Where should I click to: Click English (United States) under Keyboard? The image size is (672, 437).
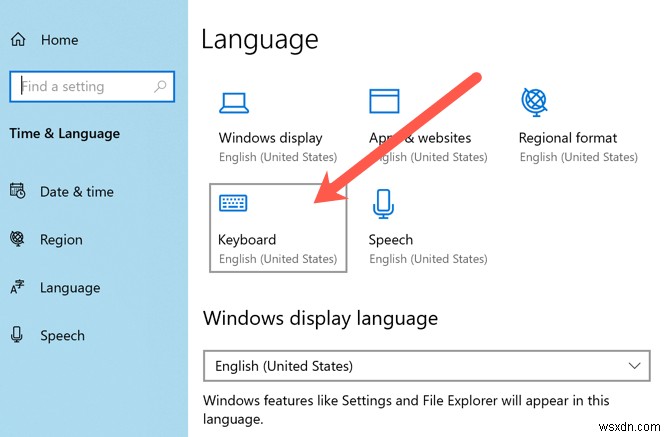(x=278, y=259)
